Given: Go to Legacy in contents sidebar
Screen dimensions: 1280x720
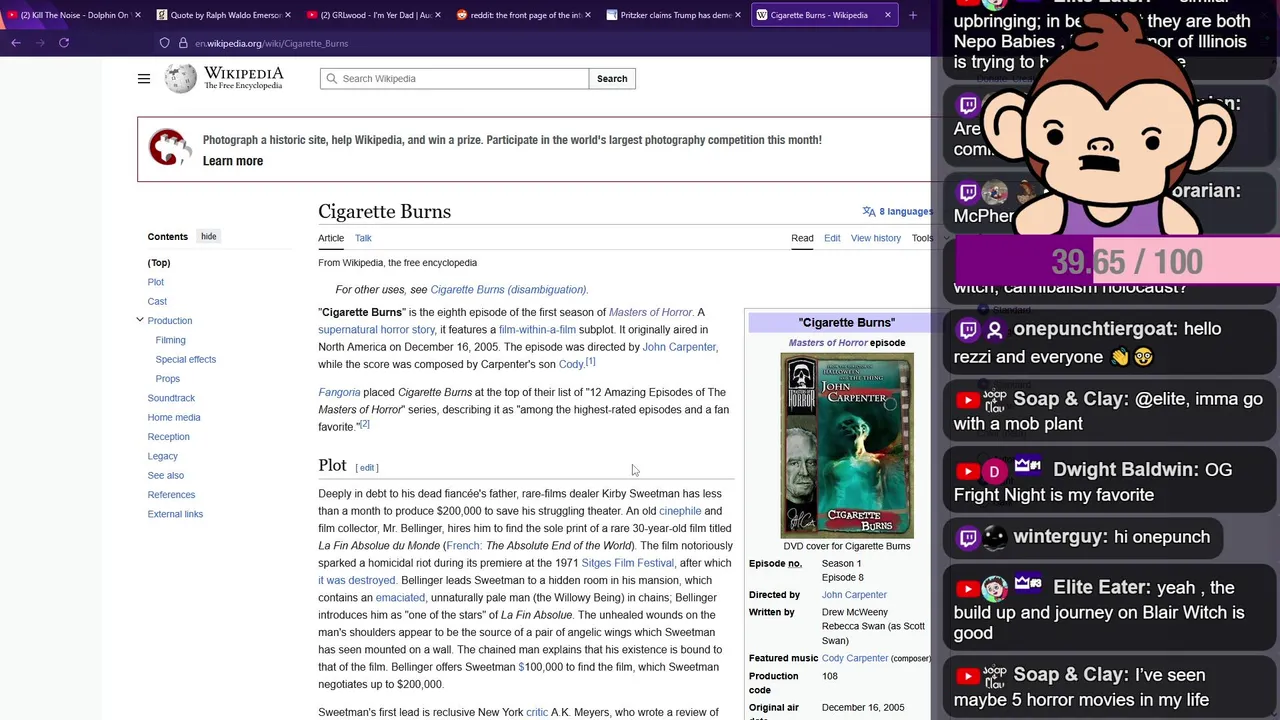Looking at the screenshot, I should click(x=162, y=456).
